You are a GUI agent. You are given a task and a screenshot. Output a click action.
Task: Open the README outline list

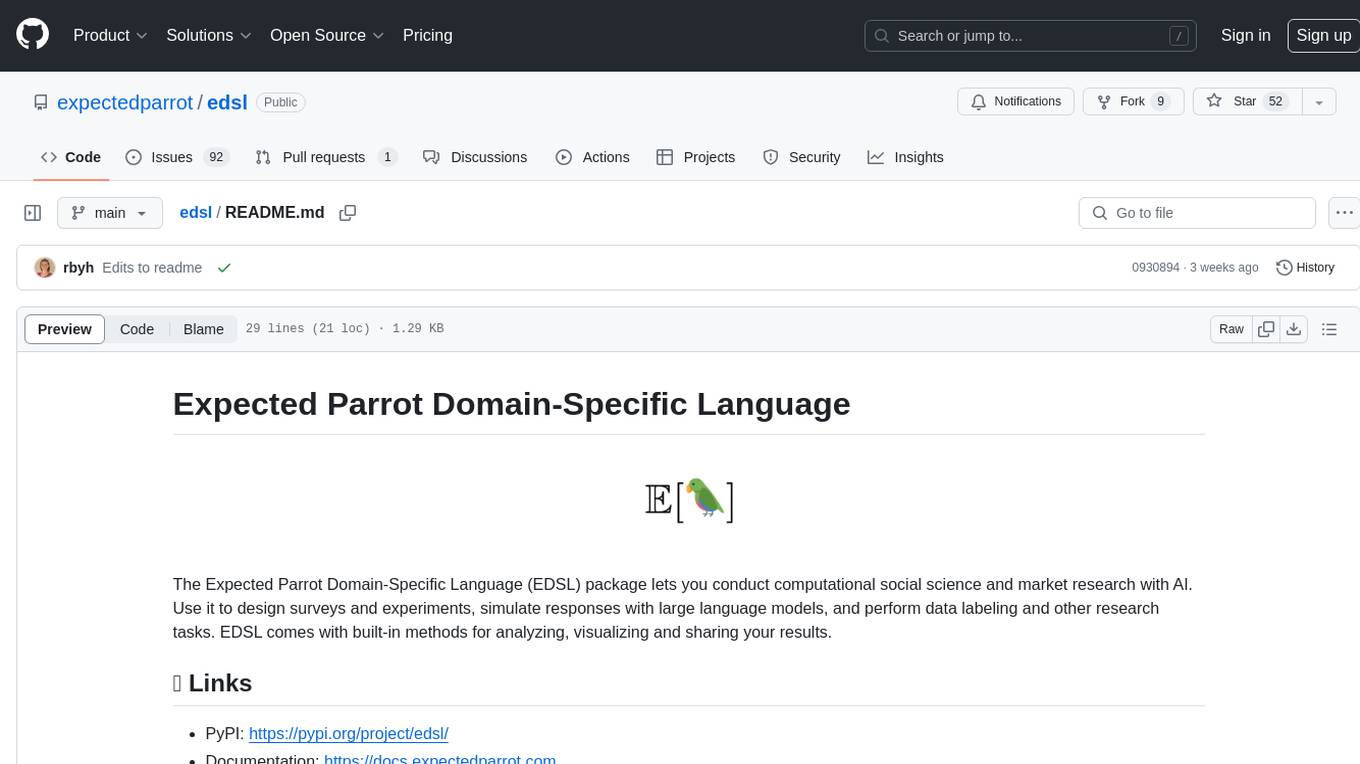pyautogui.click(x=1329, y=329)
